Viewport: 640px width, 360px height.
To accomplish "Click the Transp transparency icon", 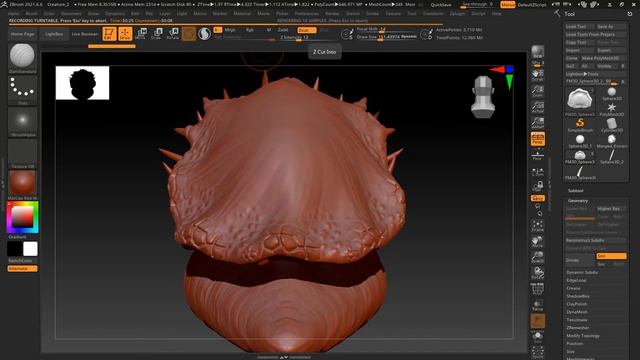I will [538, 305].
